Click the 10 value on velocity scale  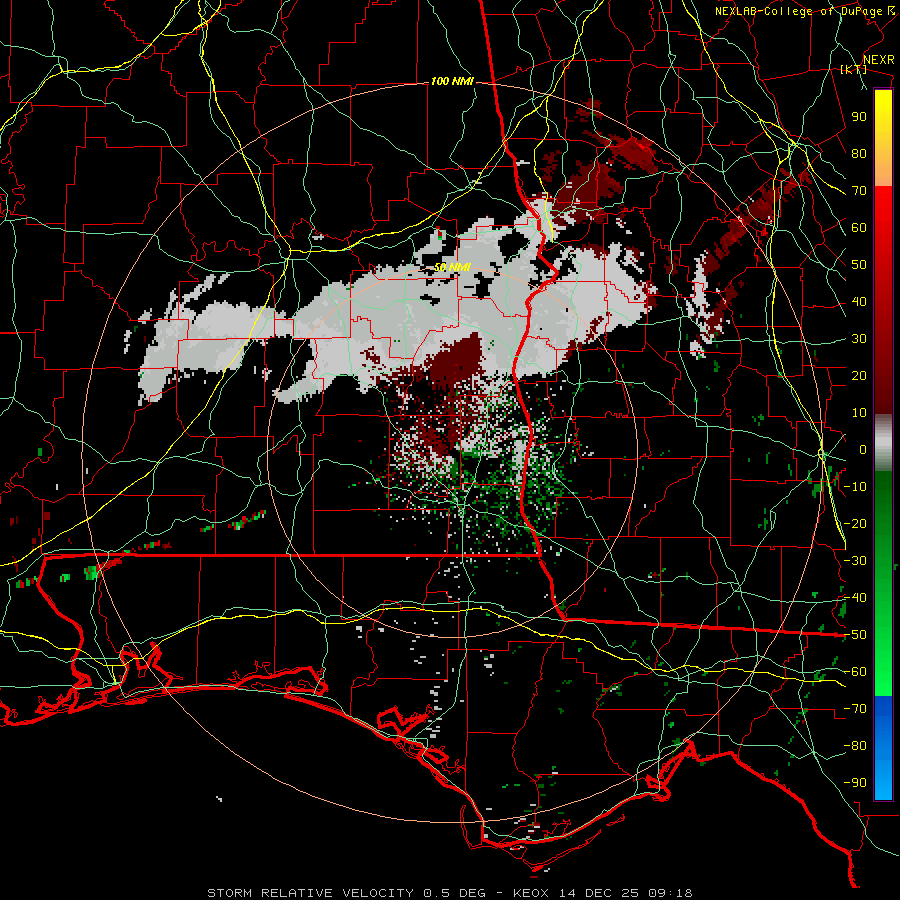(859, 413)
